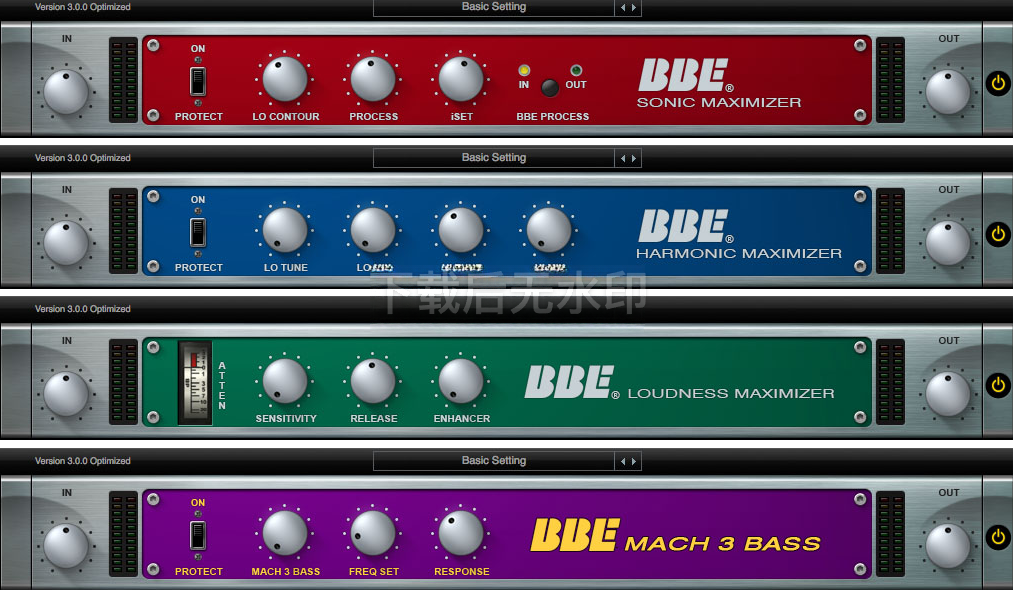Select previous preset on Harmonic Maximizer
This screenshot has width=1013, height=590.
click(623, 158)
